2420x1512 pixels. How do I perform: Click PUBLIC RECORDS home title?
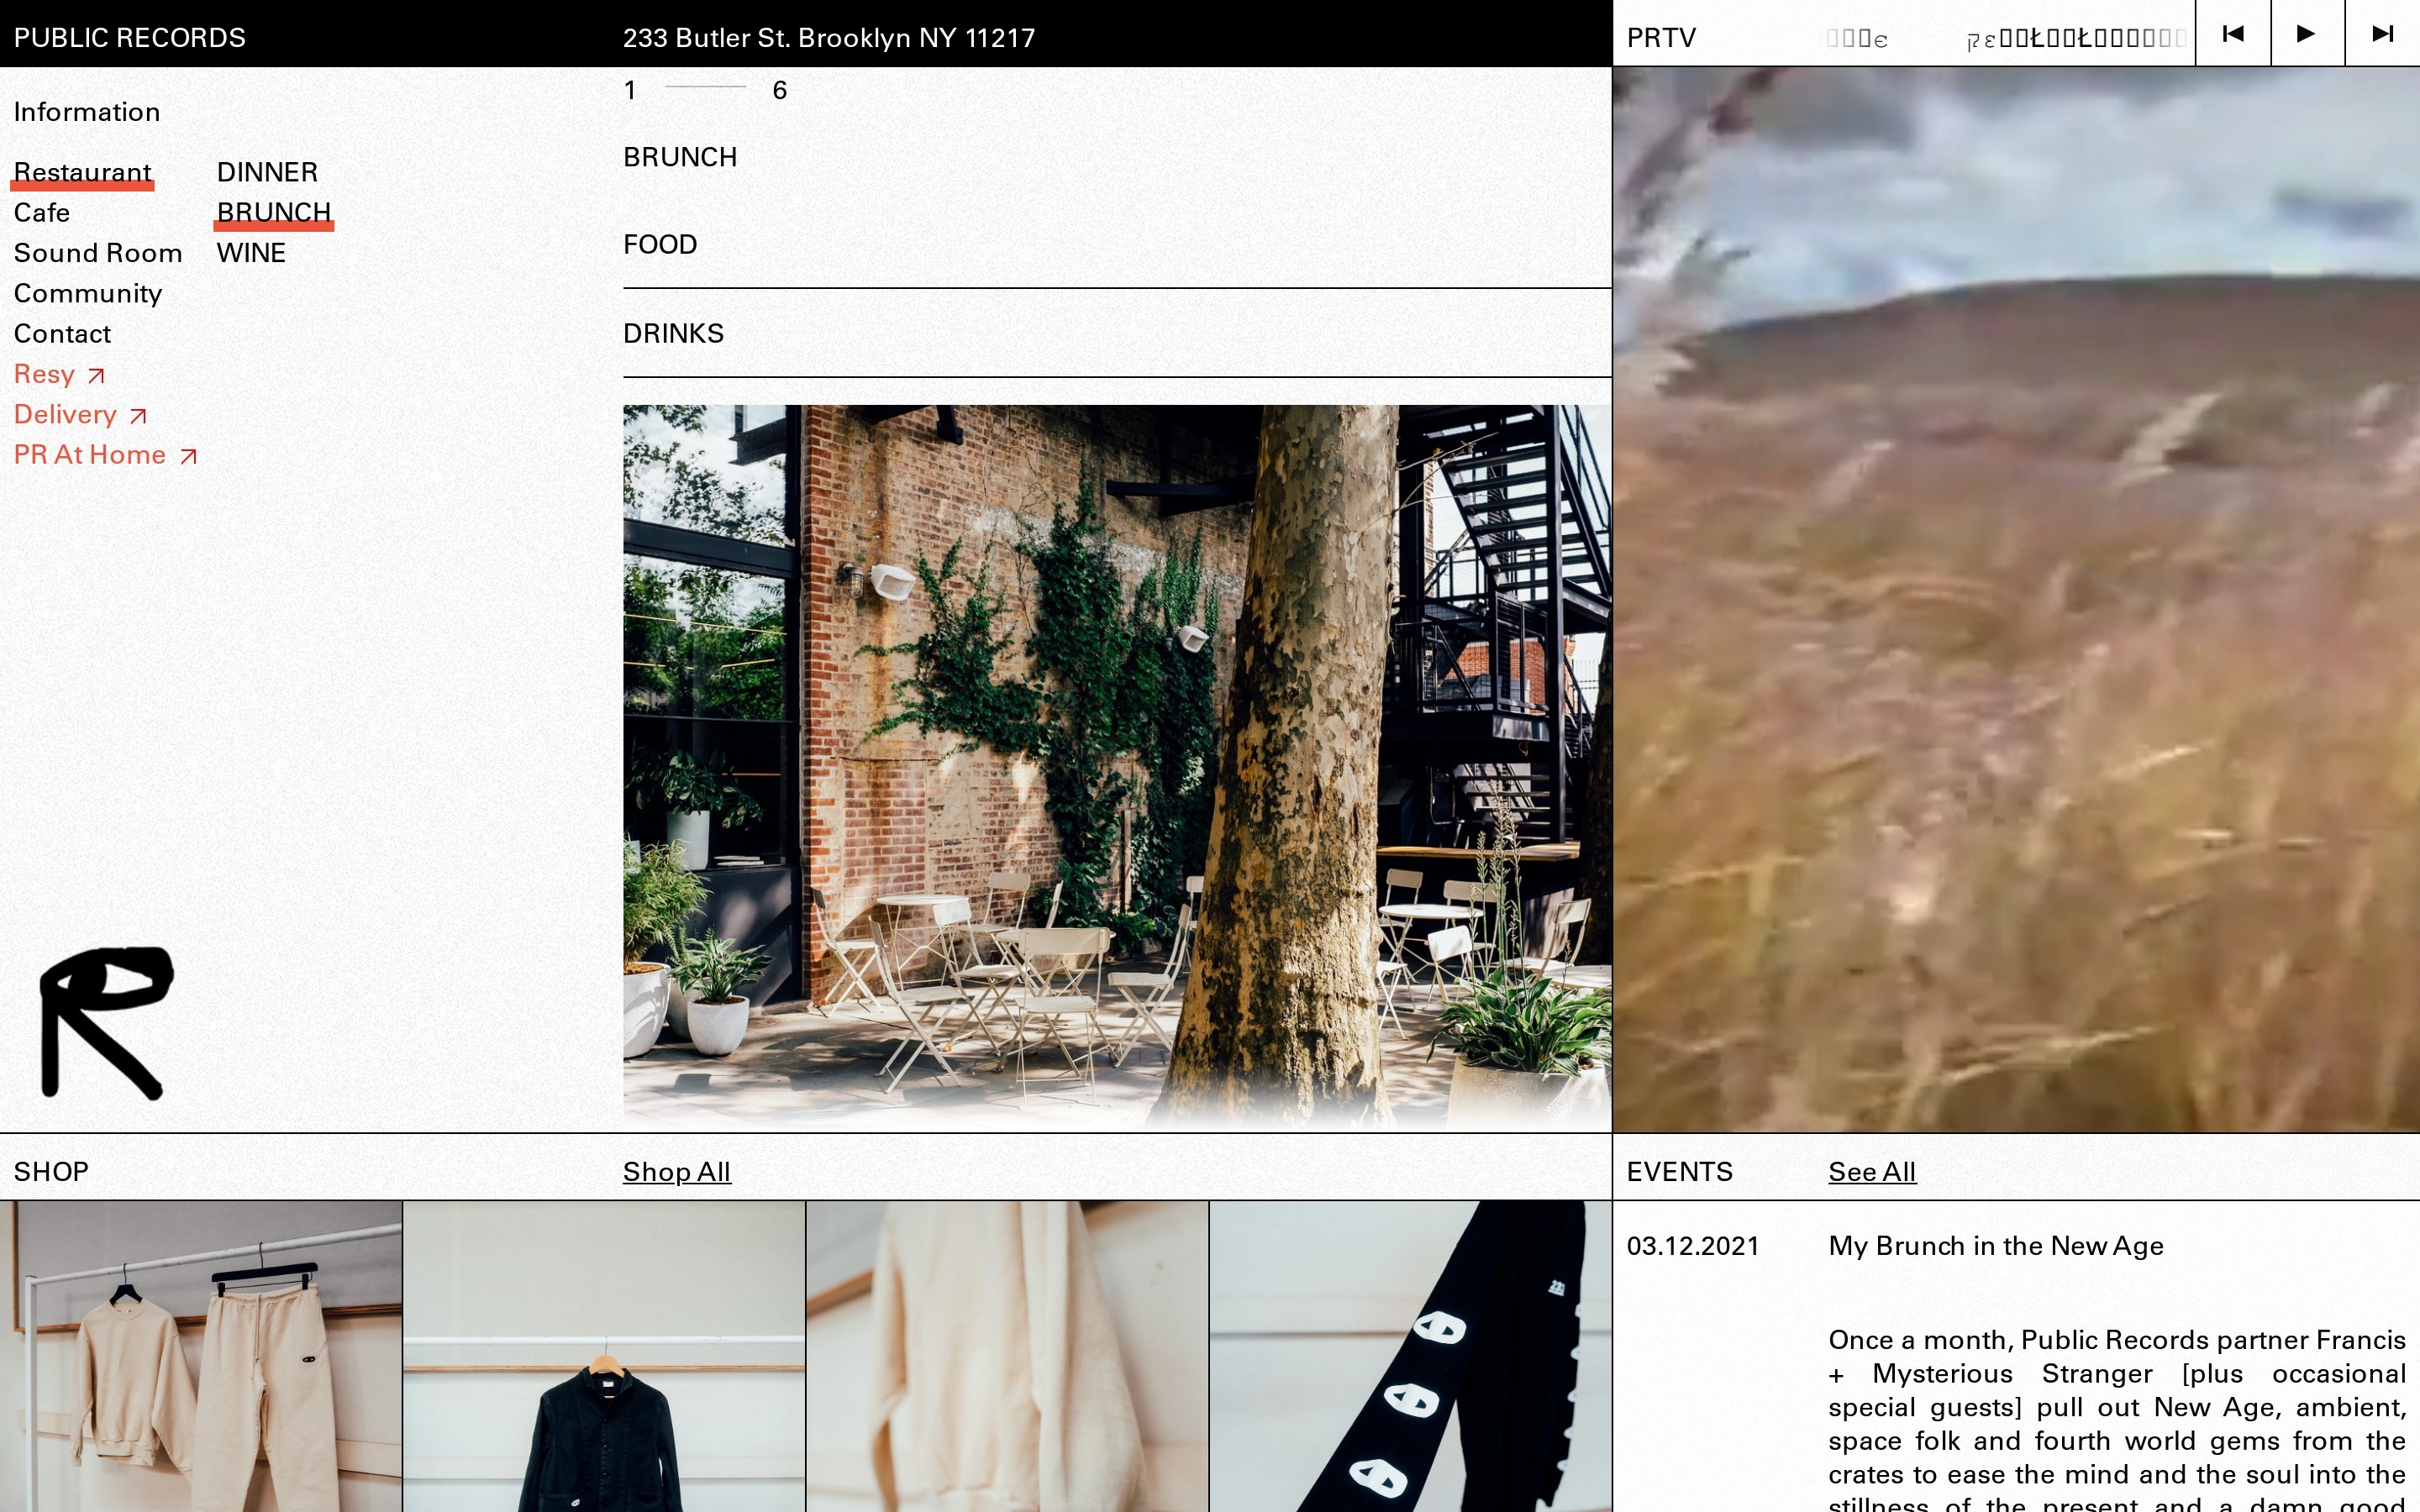[129, 38]
